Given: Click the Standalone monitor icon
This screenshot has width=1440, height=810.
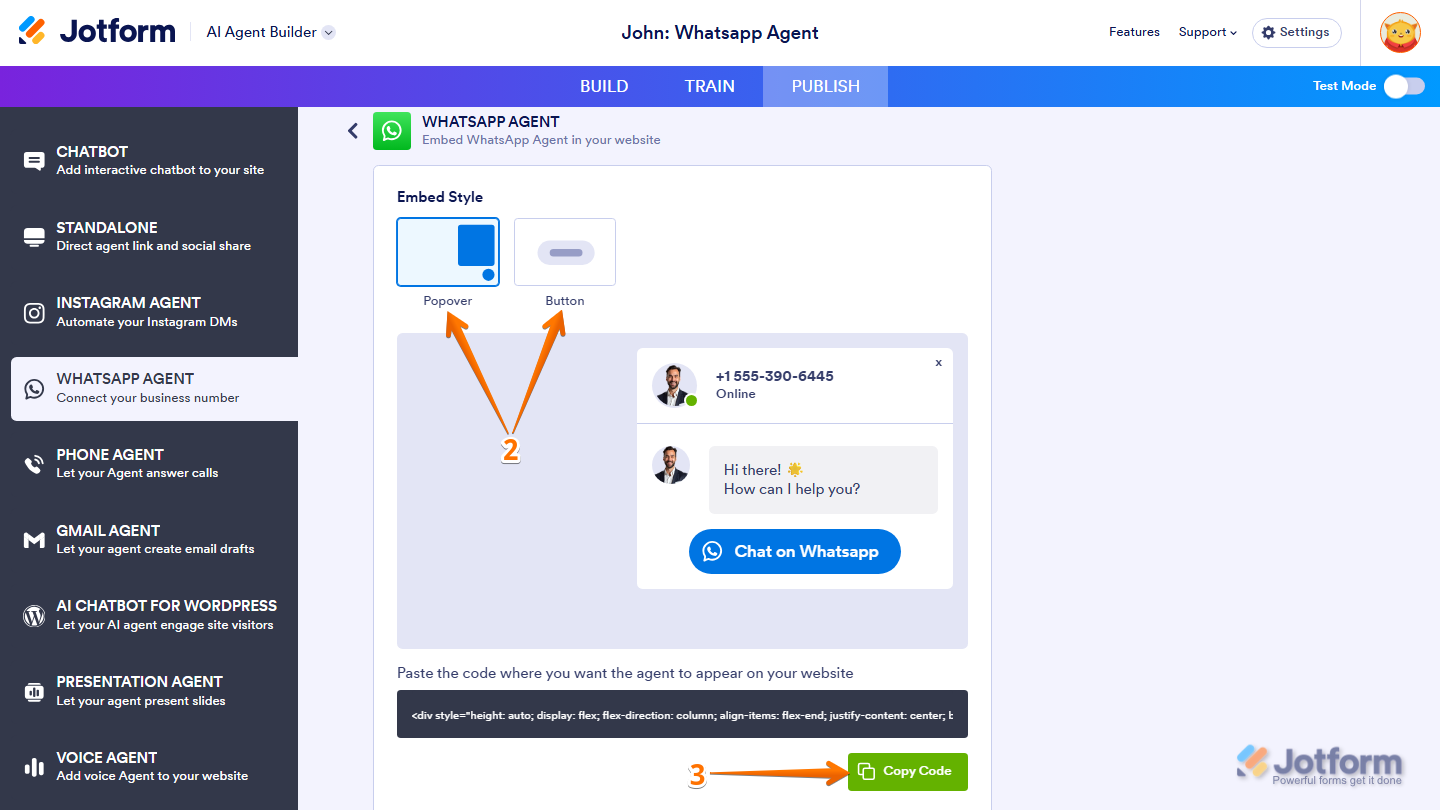Looking at the screenshot, I should [34, 237].
